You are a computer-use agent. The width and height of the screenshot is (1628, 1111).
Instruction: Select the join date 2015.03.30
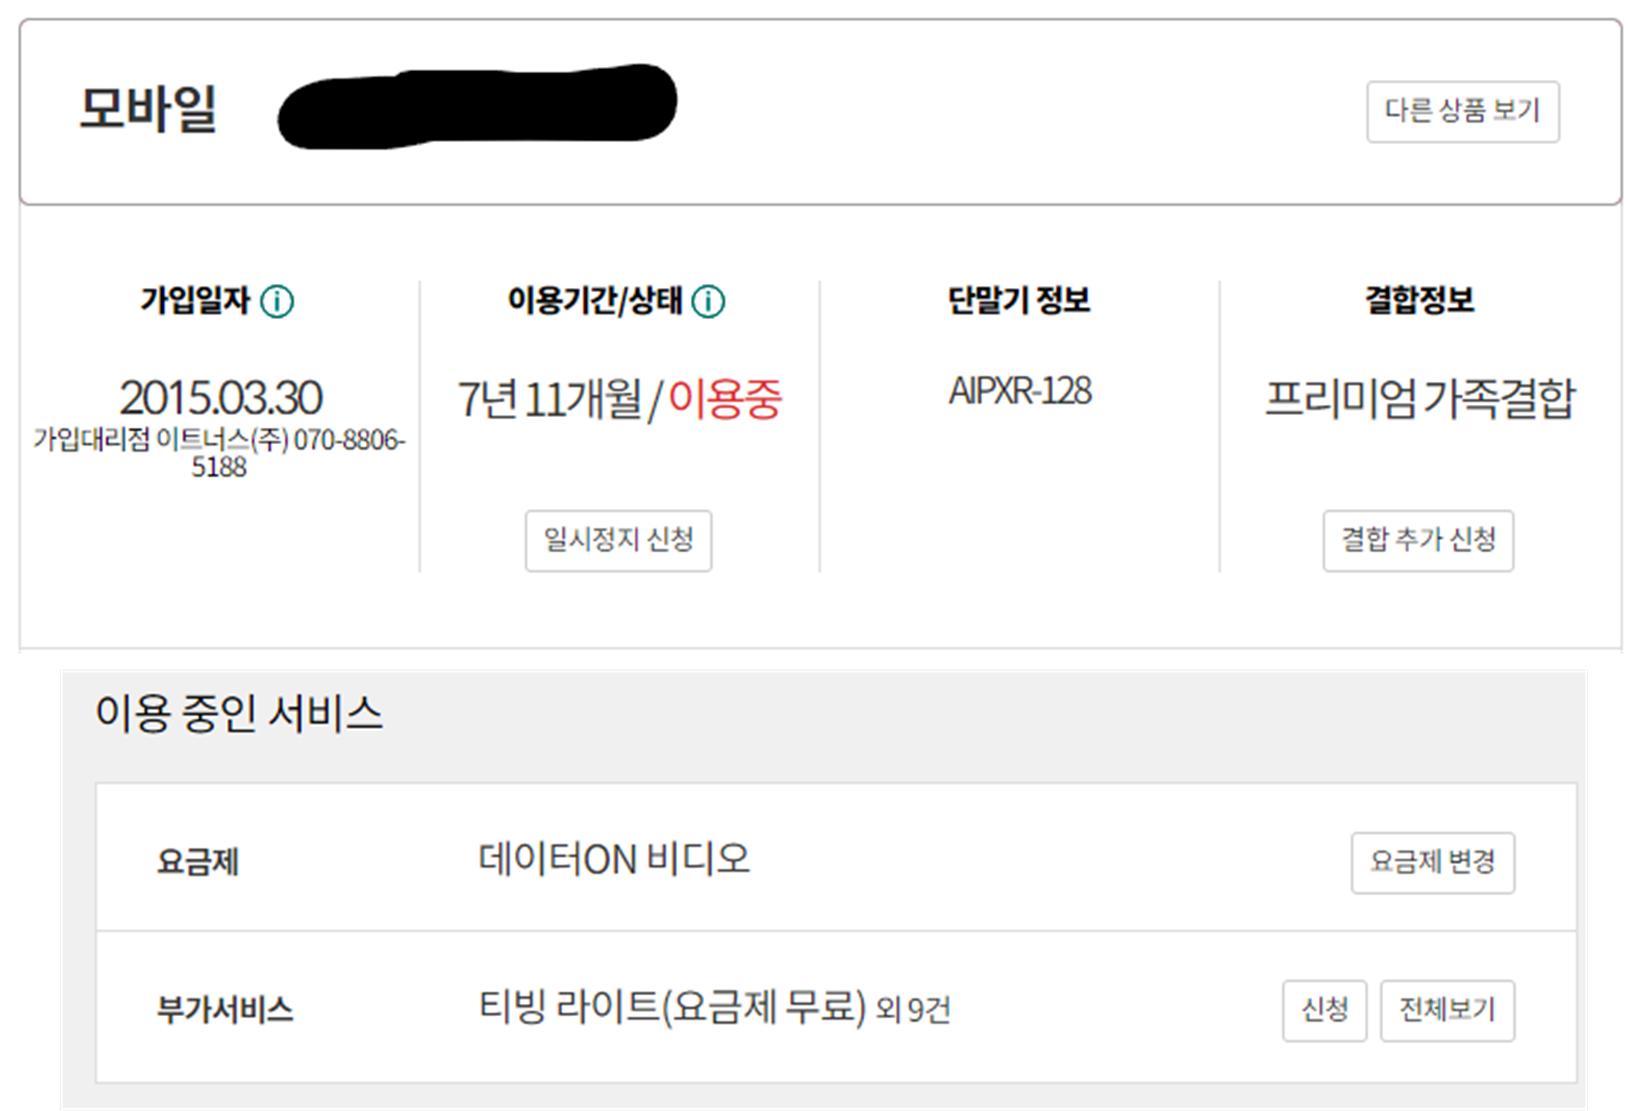[220, 398]
